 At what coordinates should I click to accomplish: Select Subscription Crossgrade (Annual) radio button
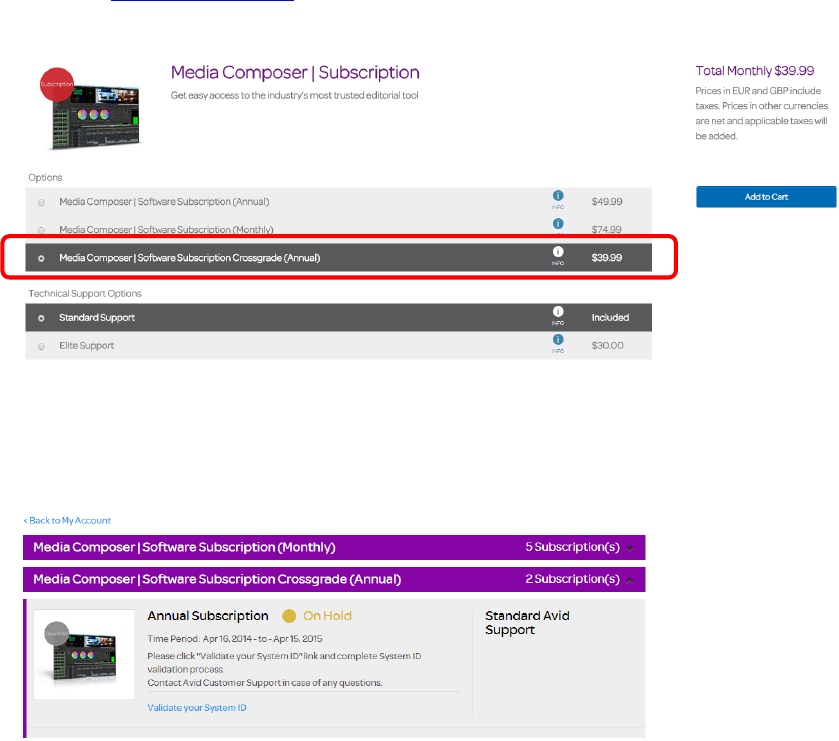tap(41, 258)
